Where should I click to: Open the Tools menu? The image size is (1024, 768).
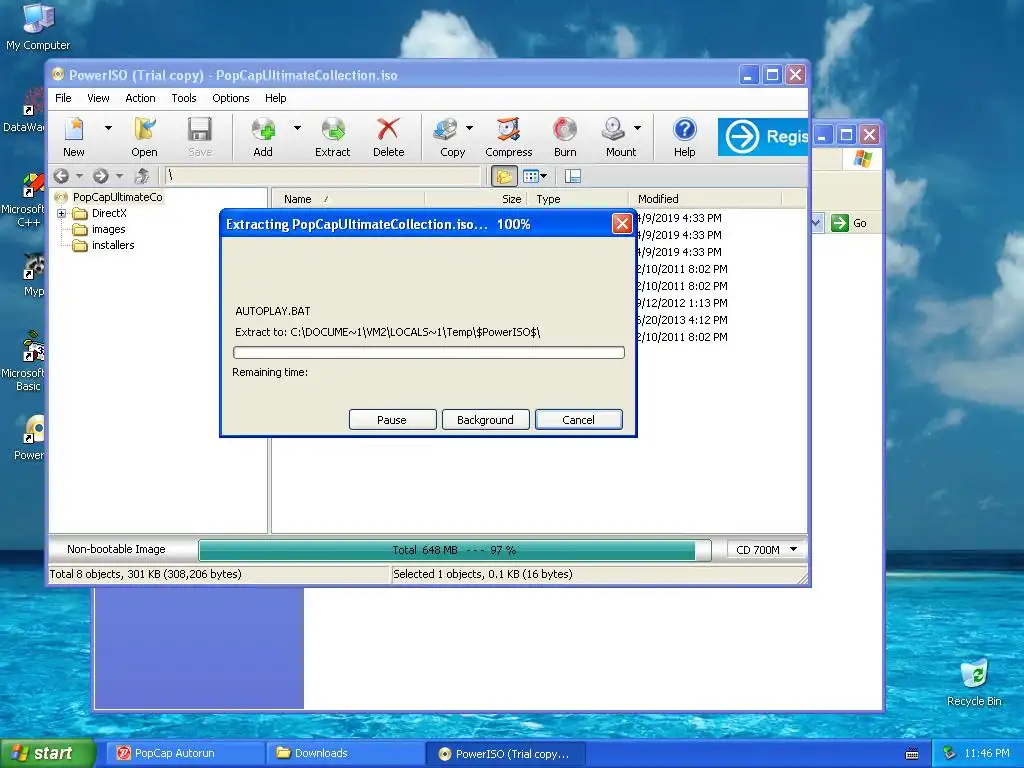tap(184, 98)
